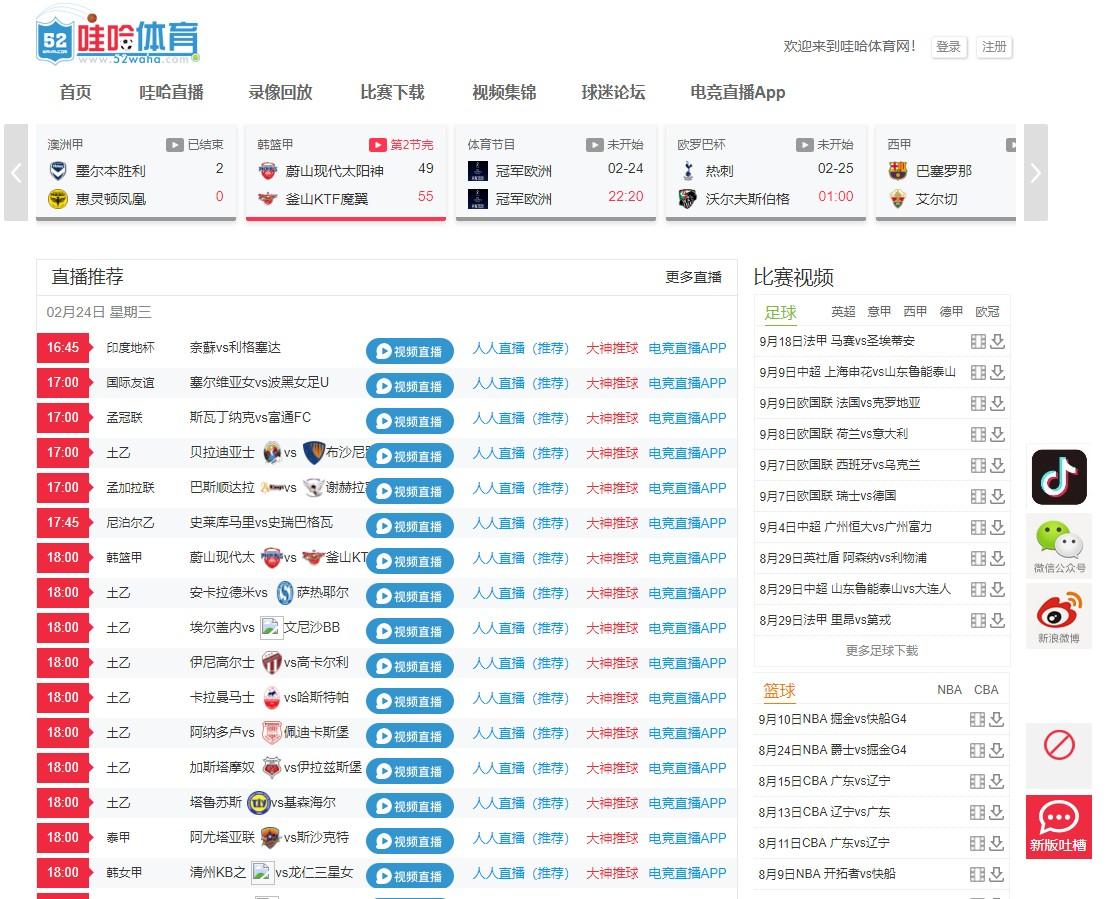Click the WeChat official account icon

1059,549
